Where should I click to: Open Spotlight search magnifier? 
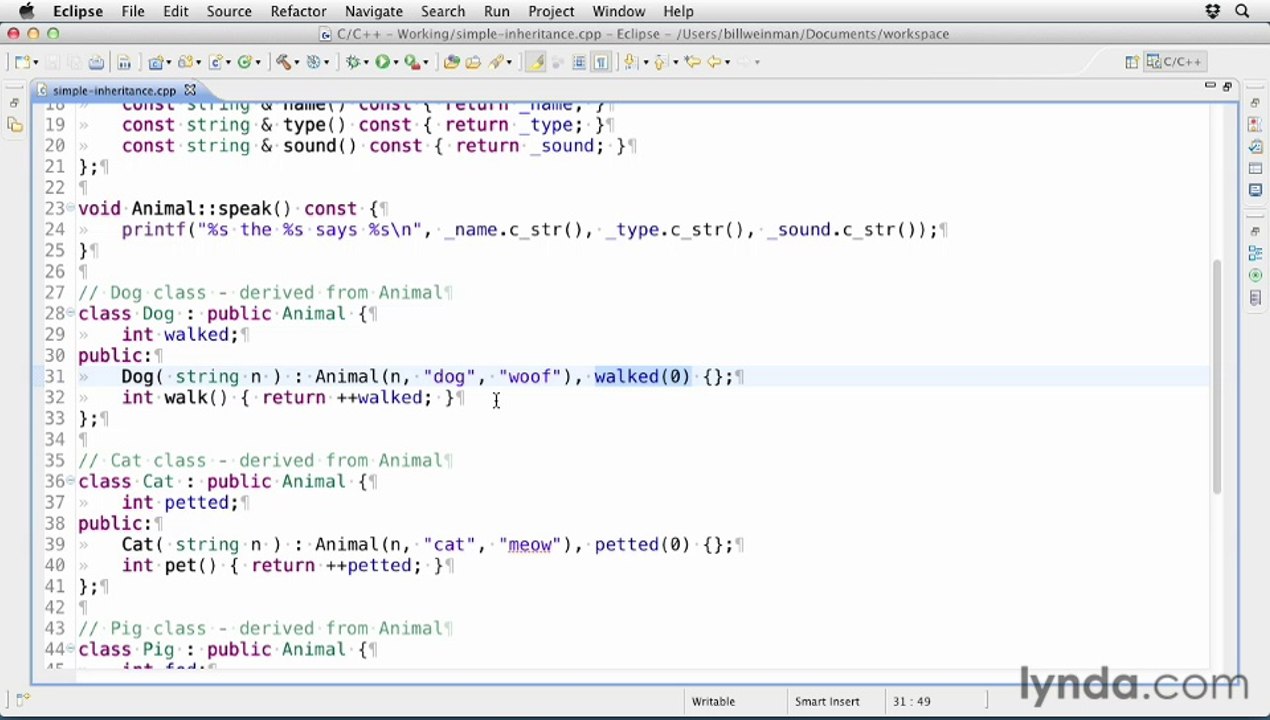click(x=1242, y=11)
